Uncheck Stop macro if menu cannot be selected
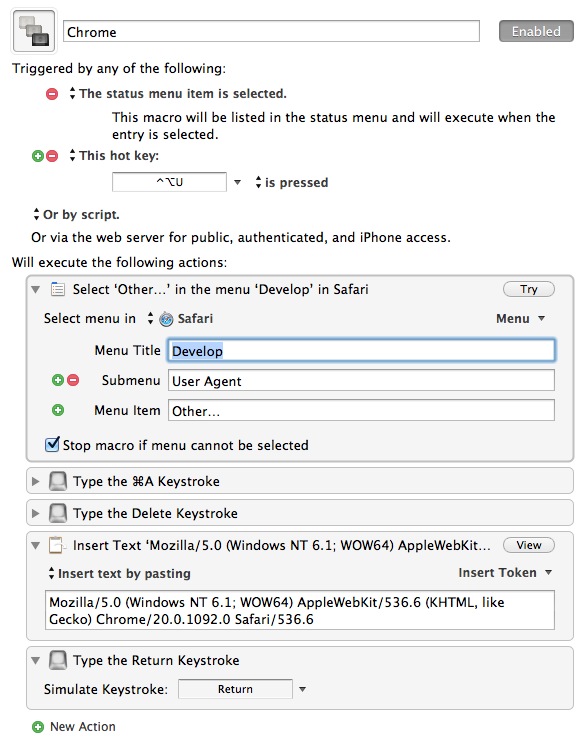583x749 pixels. (52, 444)
